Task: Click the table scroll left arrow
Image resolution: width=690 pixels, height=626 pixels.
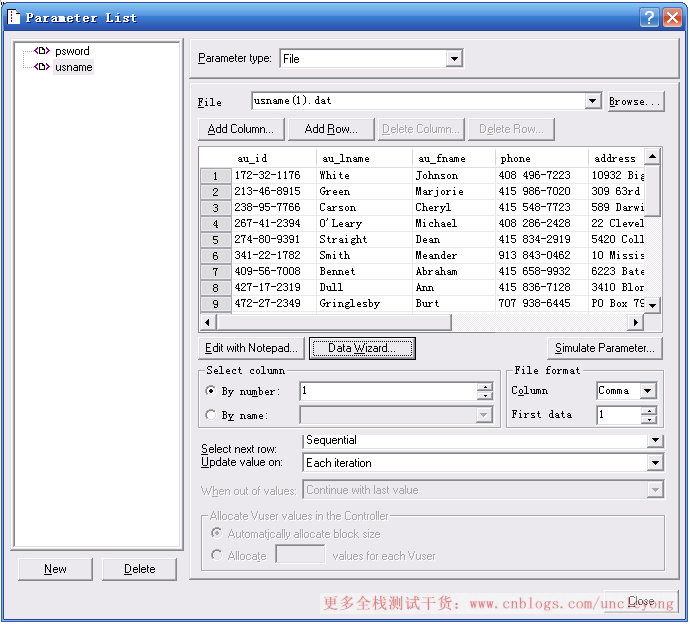Action: 208,322
